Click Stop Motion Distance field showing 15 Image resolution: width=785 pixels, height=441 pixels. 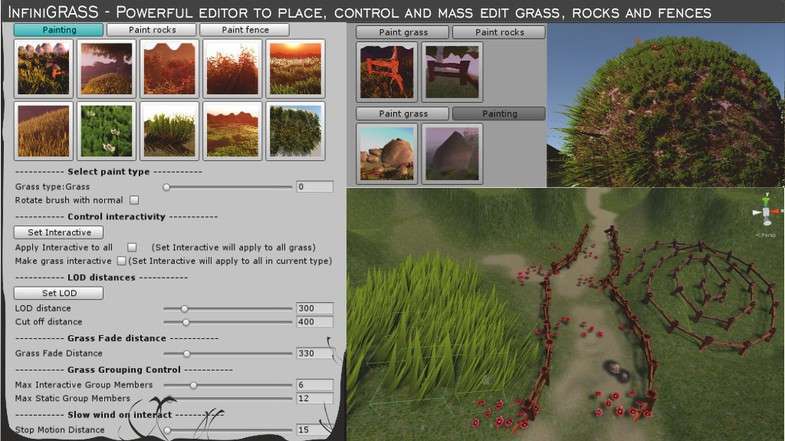click(x=314, y=429)
